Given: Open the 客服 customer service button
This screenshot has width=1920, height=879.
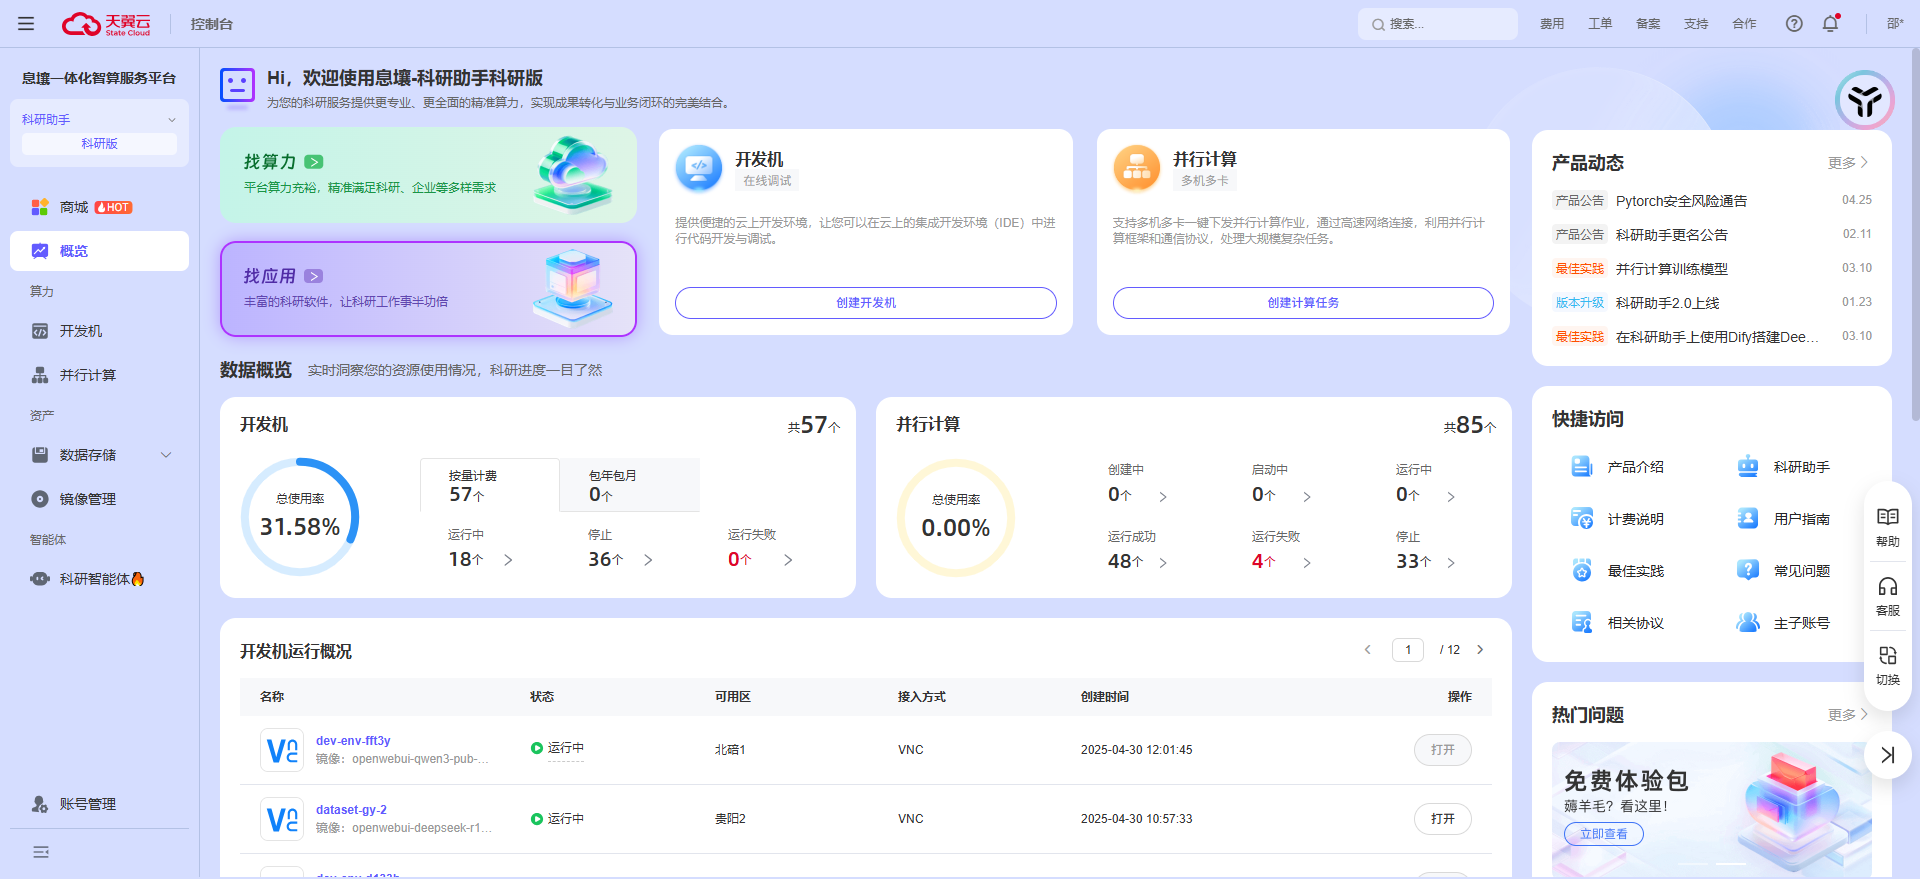Looking at the screenshot, I should (x=1888, y=596).
